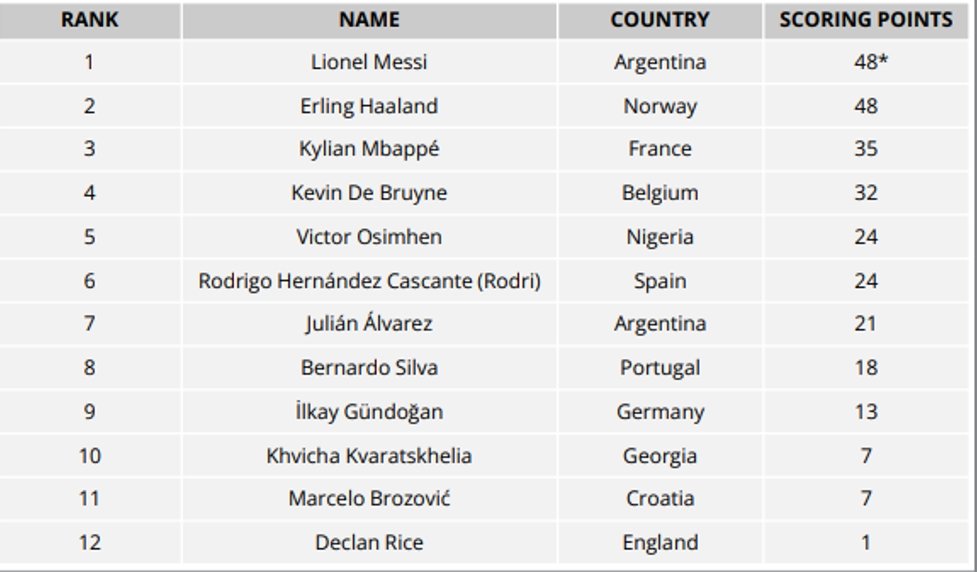
Task: Click the Declan Rice cell
Action: point(369,543)
